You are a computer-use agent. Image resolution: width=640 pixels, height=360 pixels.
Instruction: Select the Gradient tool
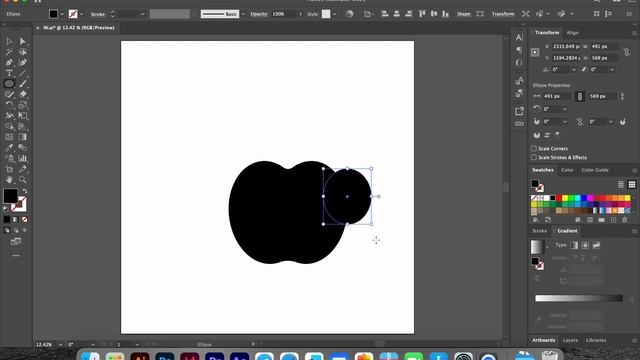(x=23, y=137)
